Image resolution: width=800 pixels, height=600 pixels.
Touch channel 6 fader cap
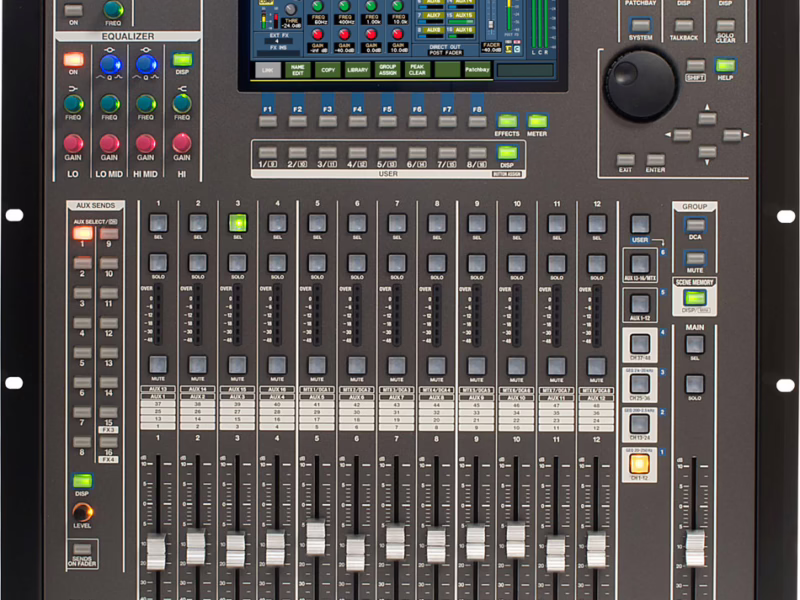[355, 553]
